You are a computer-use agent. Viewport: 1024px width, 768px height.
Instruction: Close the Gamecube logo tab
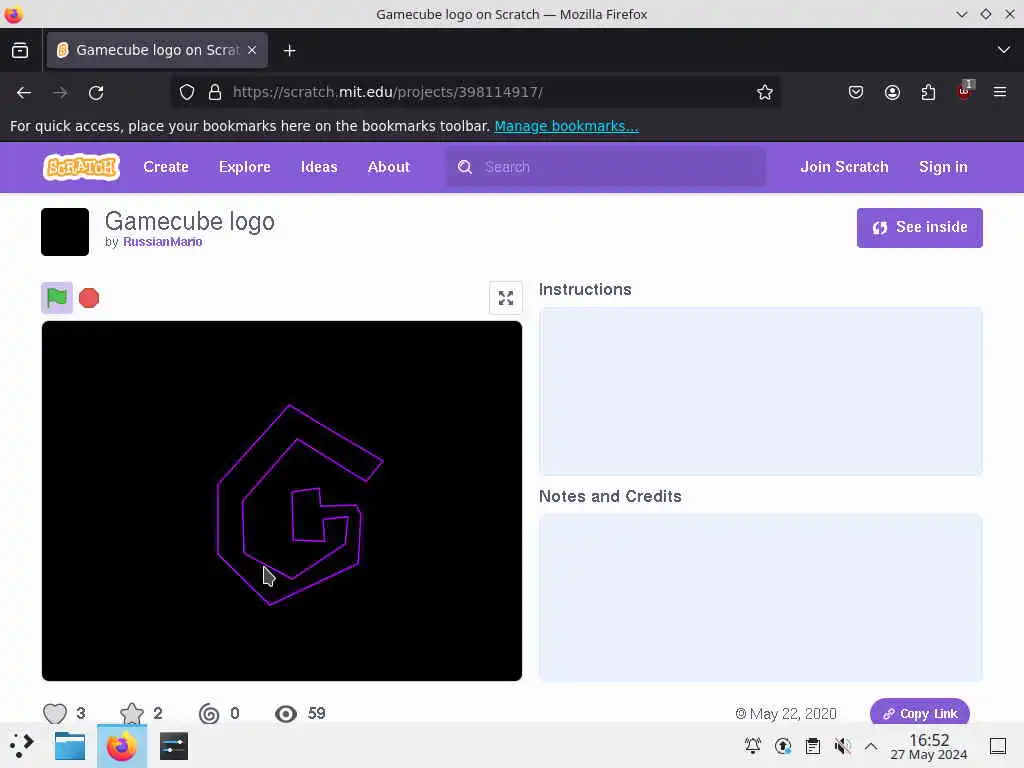tap(252, 50)
